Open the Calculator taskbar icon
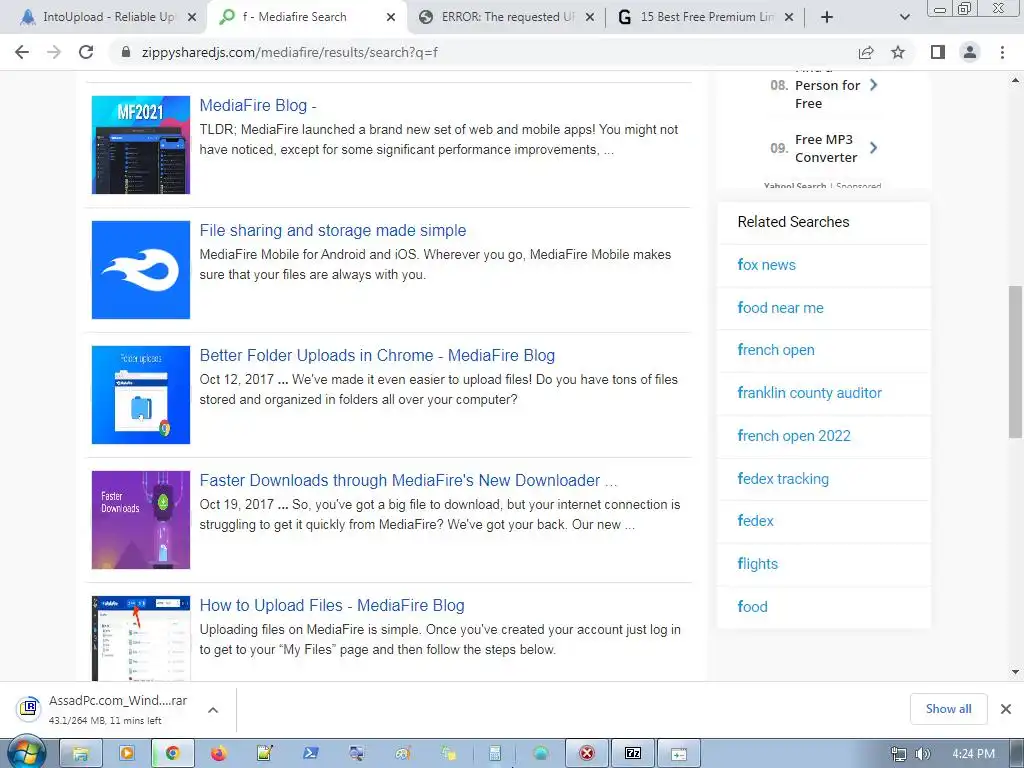 [494, 754]
